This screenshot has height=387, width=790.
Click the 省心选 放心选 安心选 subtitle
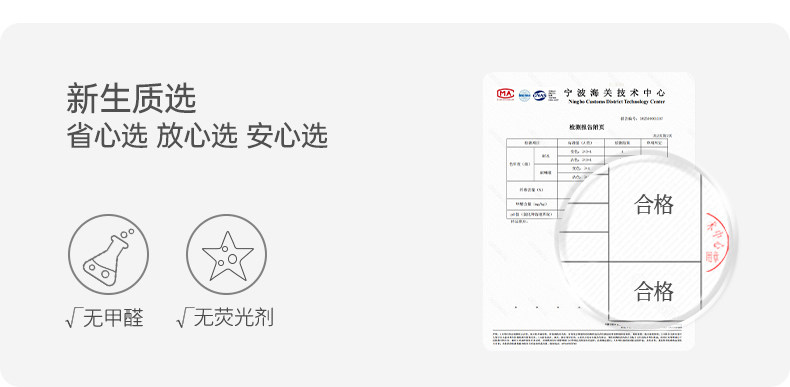tap(197, 136)
